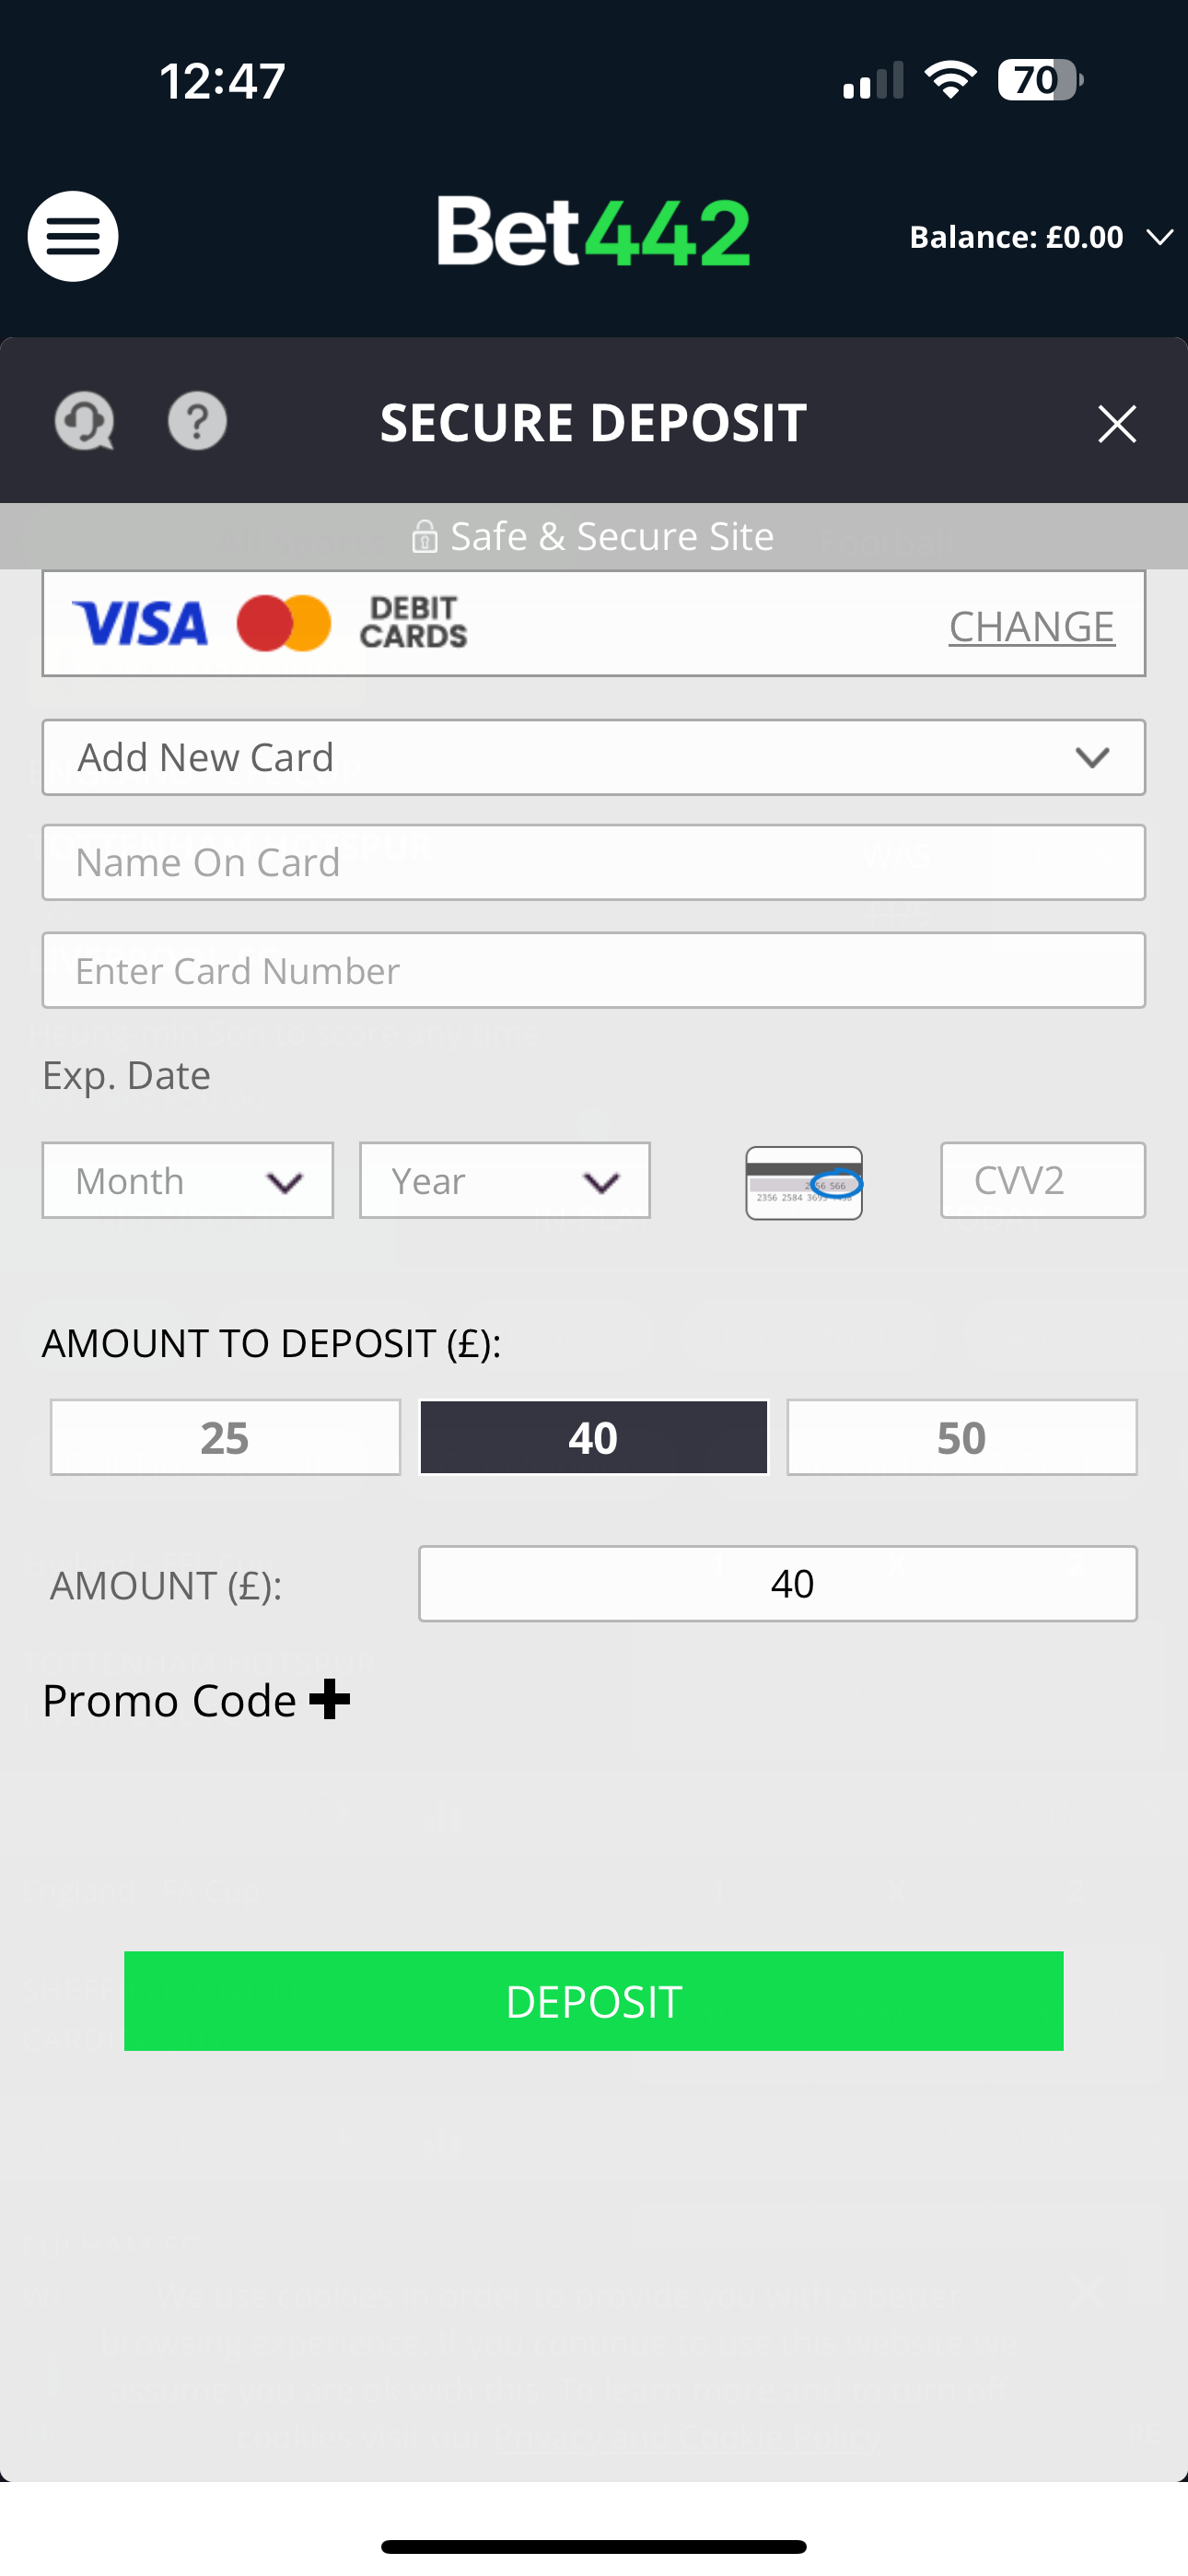Tap the question mark help icon
Viewport: 1188px width, 2576px height.
click(197, 421)
